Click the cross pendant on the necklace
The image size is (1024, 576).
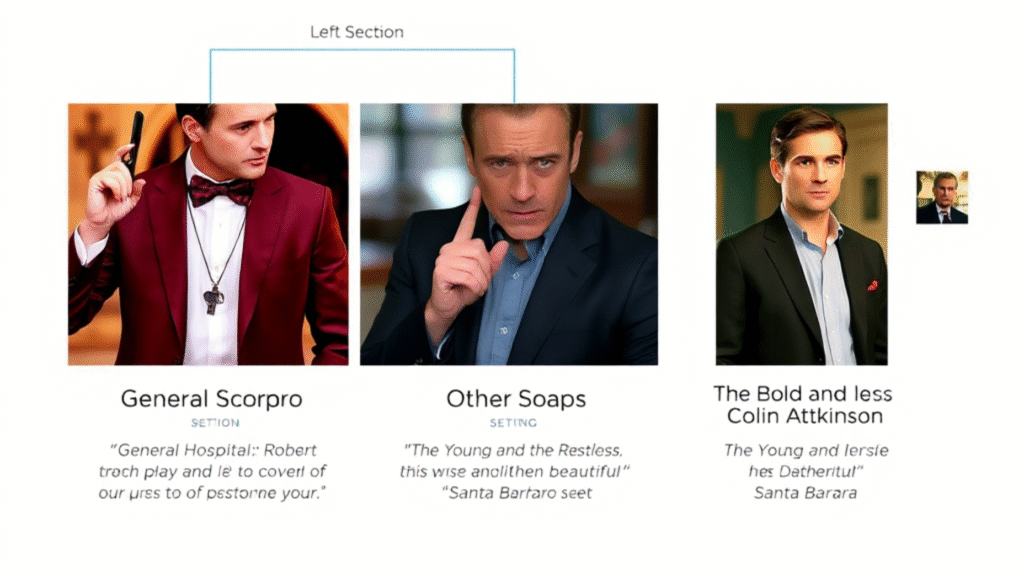(213, 300)
